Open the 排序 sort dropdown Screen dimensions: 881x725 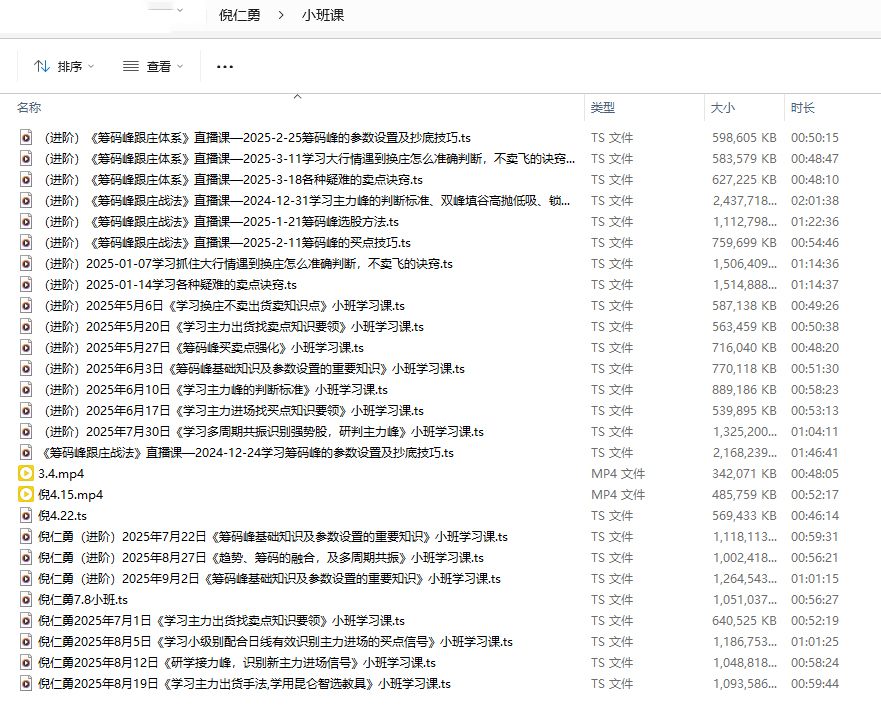pyautogui.click(x=64, y=67)
